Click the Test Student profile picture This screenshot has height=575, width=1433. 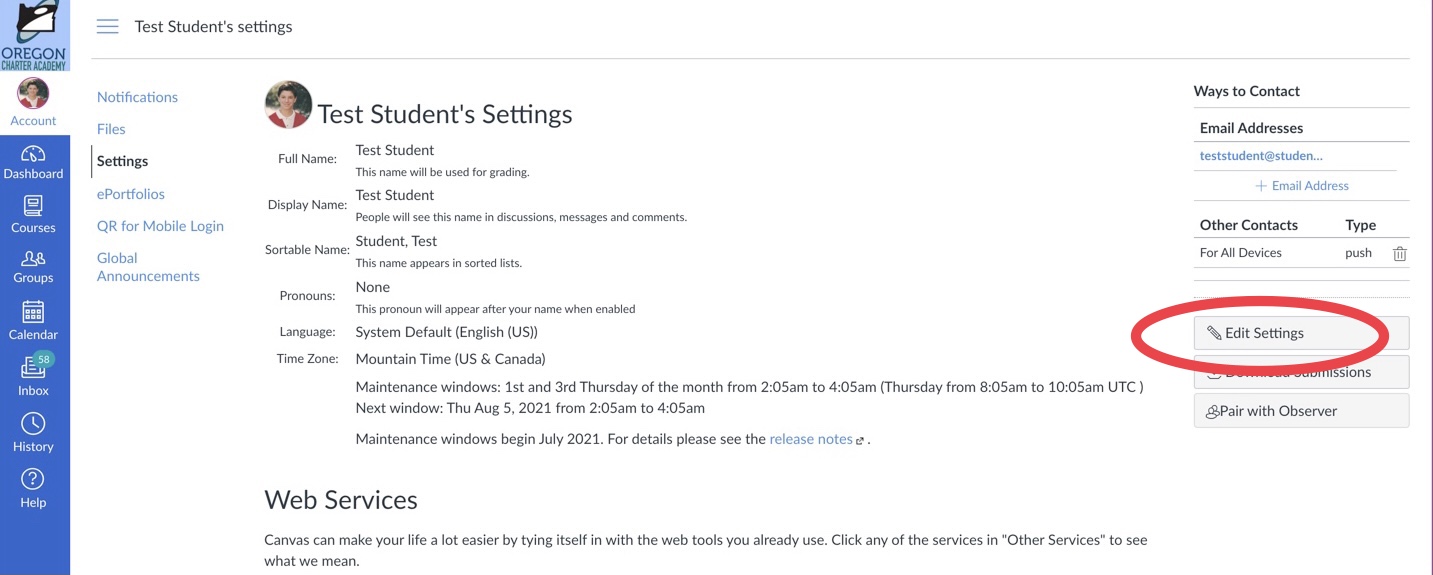[288, 105]
